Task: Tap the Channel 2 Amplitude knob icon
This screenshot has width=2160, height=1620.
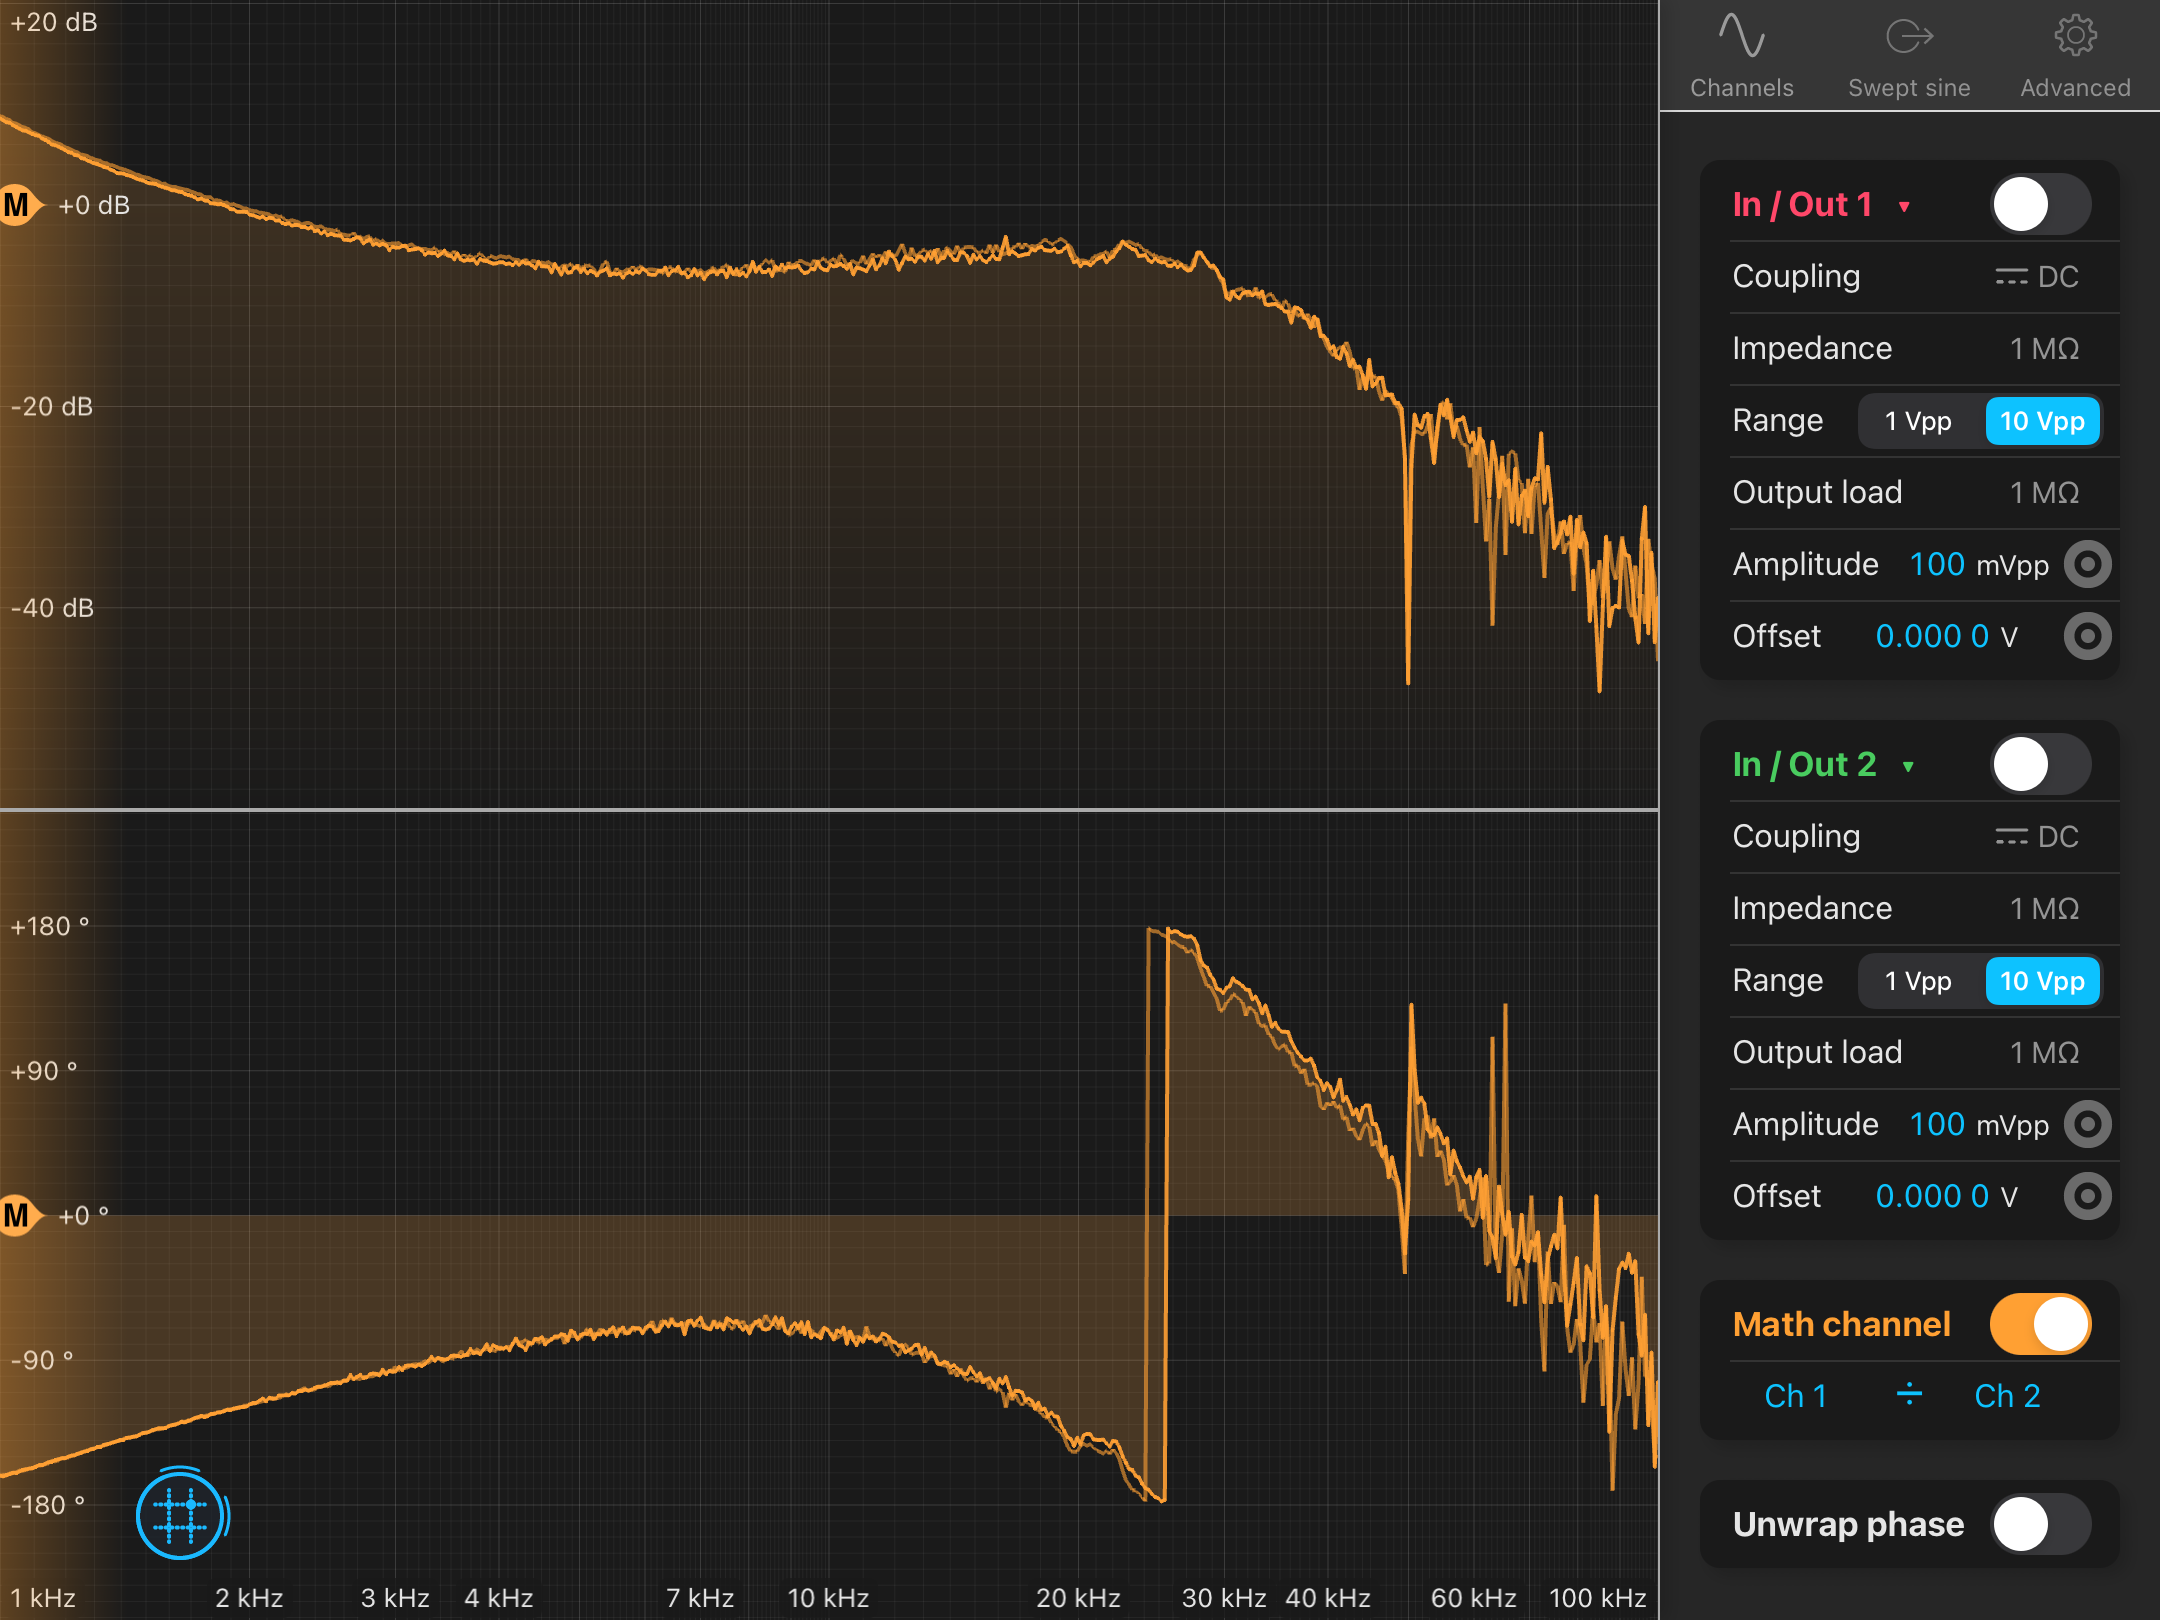Action: [2087, 1125]
